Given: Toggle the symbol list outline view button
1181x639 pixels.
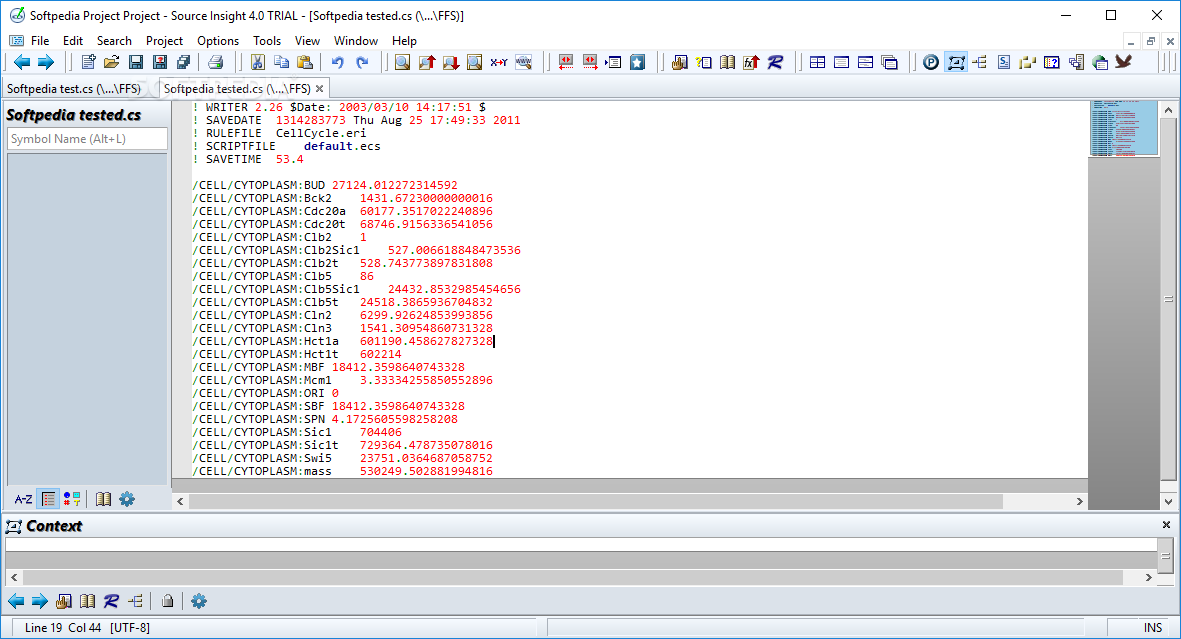Looking at the screenshot, I should pyautogui.click(x=48, y=499).
